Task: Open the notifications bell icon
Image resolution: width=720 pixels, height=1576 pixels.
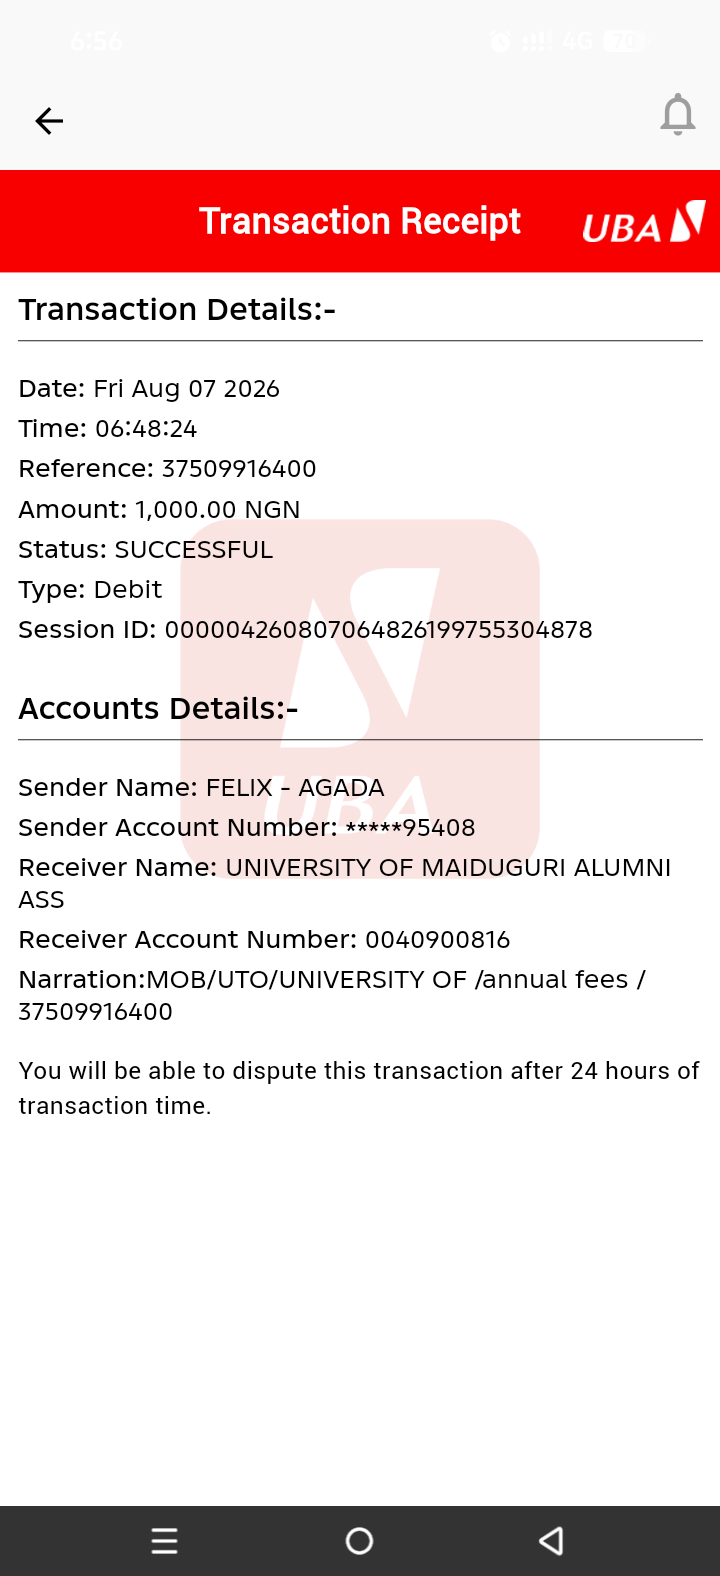Action: [678, 114]
